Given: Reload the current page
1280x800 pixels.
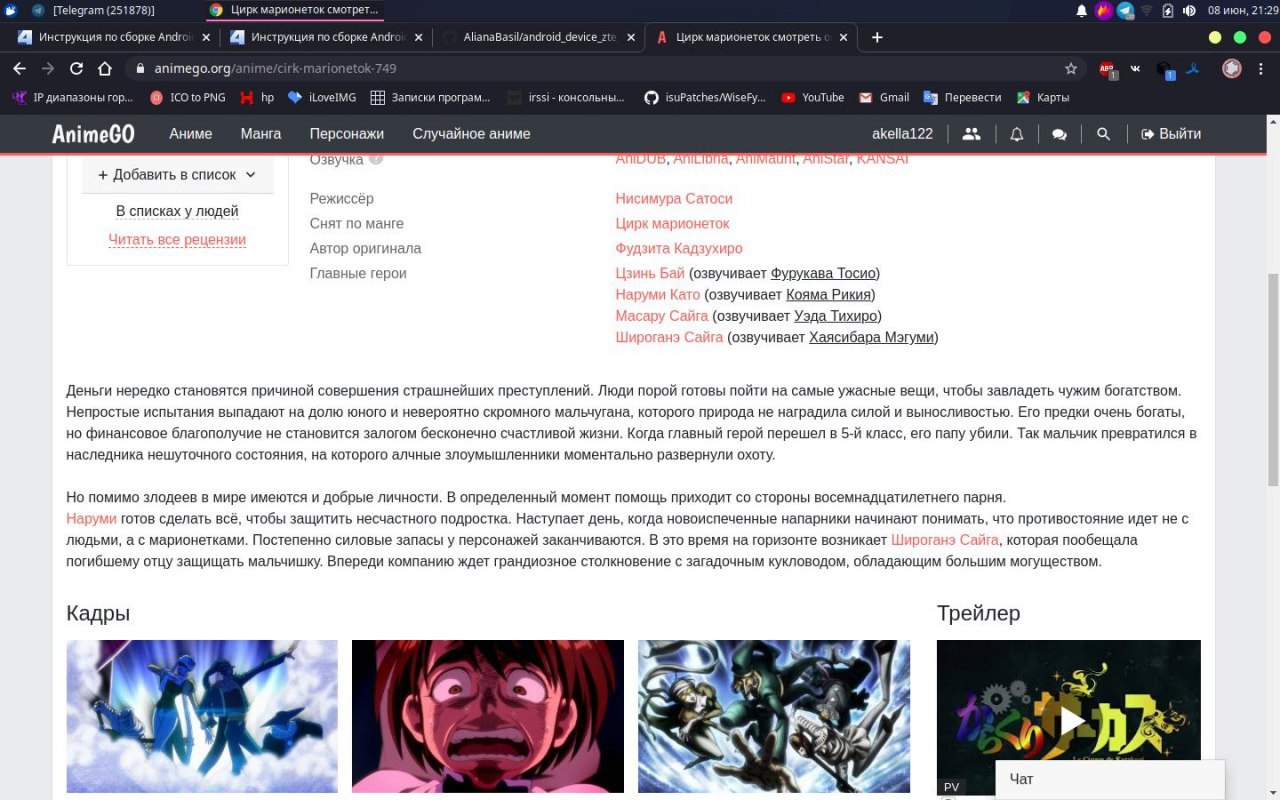Looking at the screenshot, I should [x=76, y=69].
